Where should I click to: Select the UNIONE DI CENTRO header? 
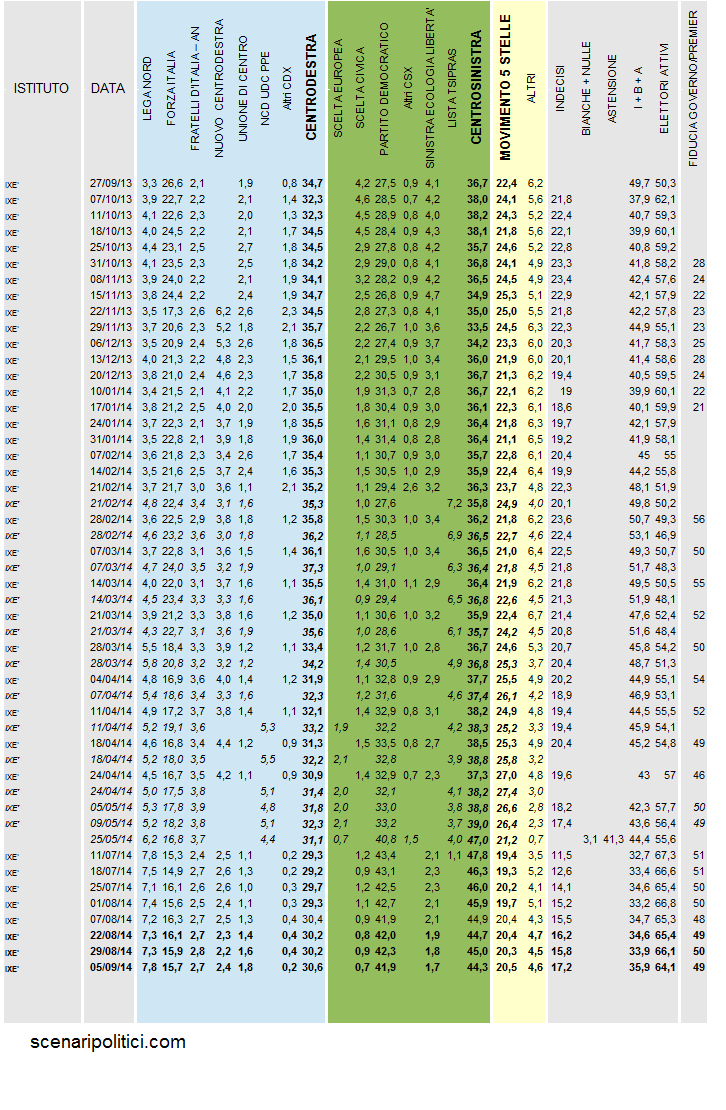pyautogui.click(x=243, y=89)
